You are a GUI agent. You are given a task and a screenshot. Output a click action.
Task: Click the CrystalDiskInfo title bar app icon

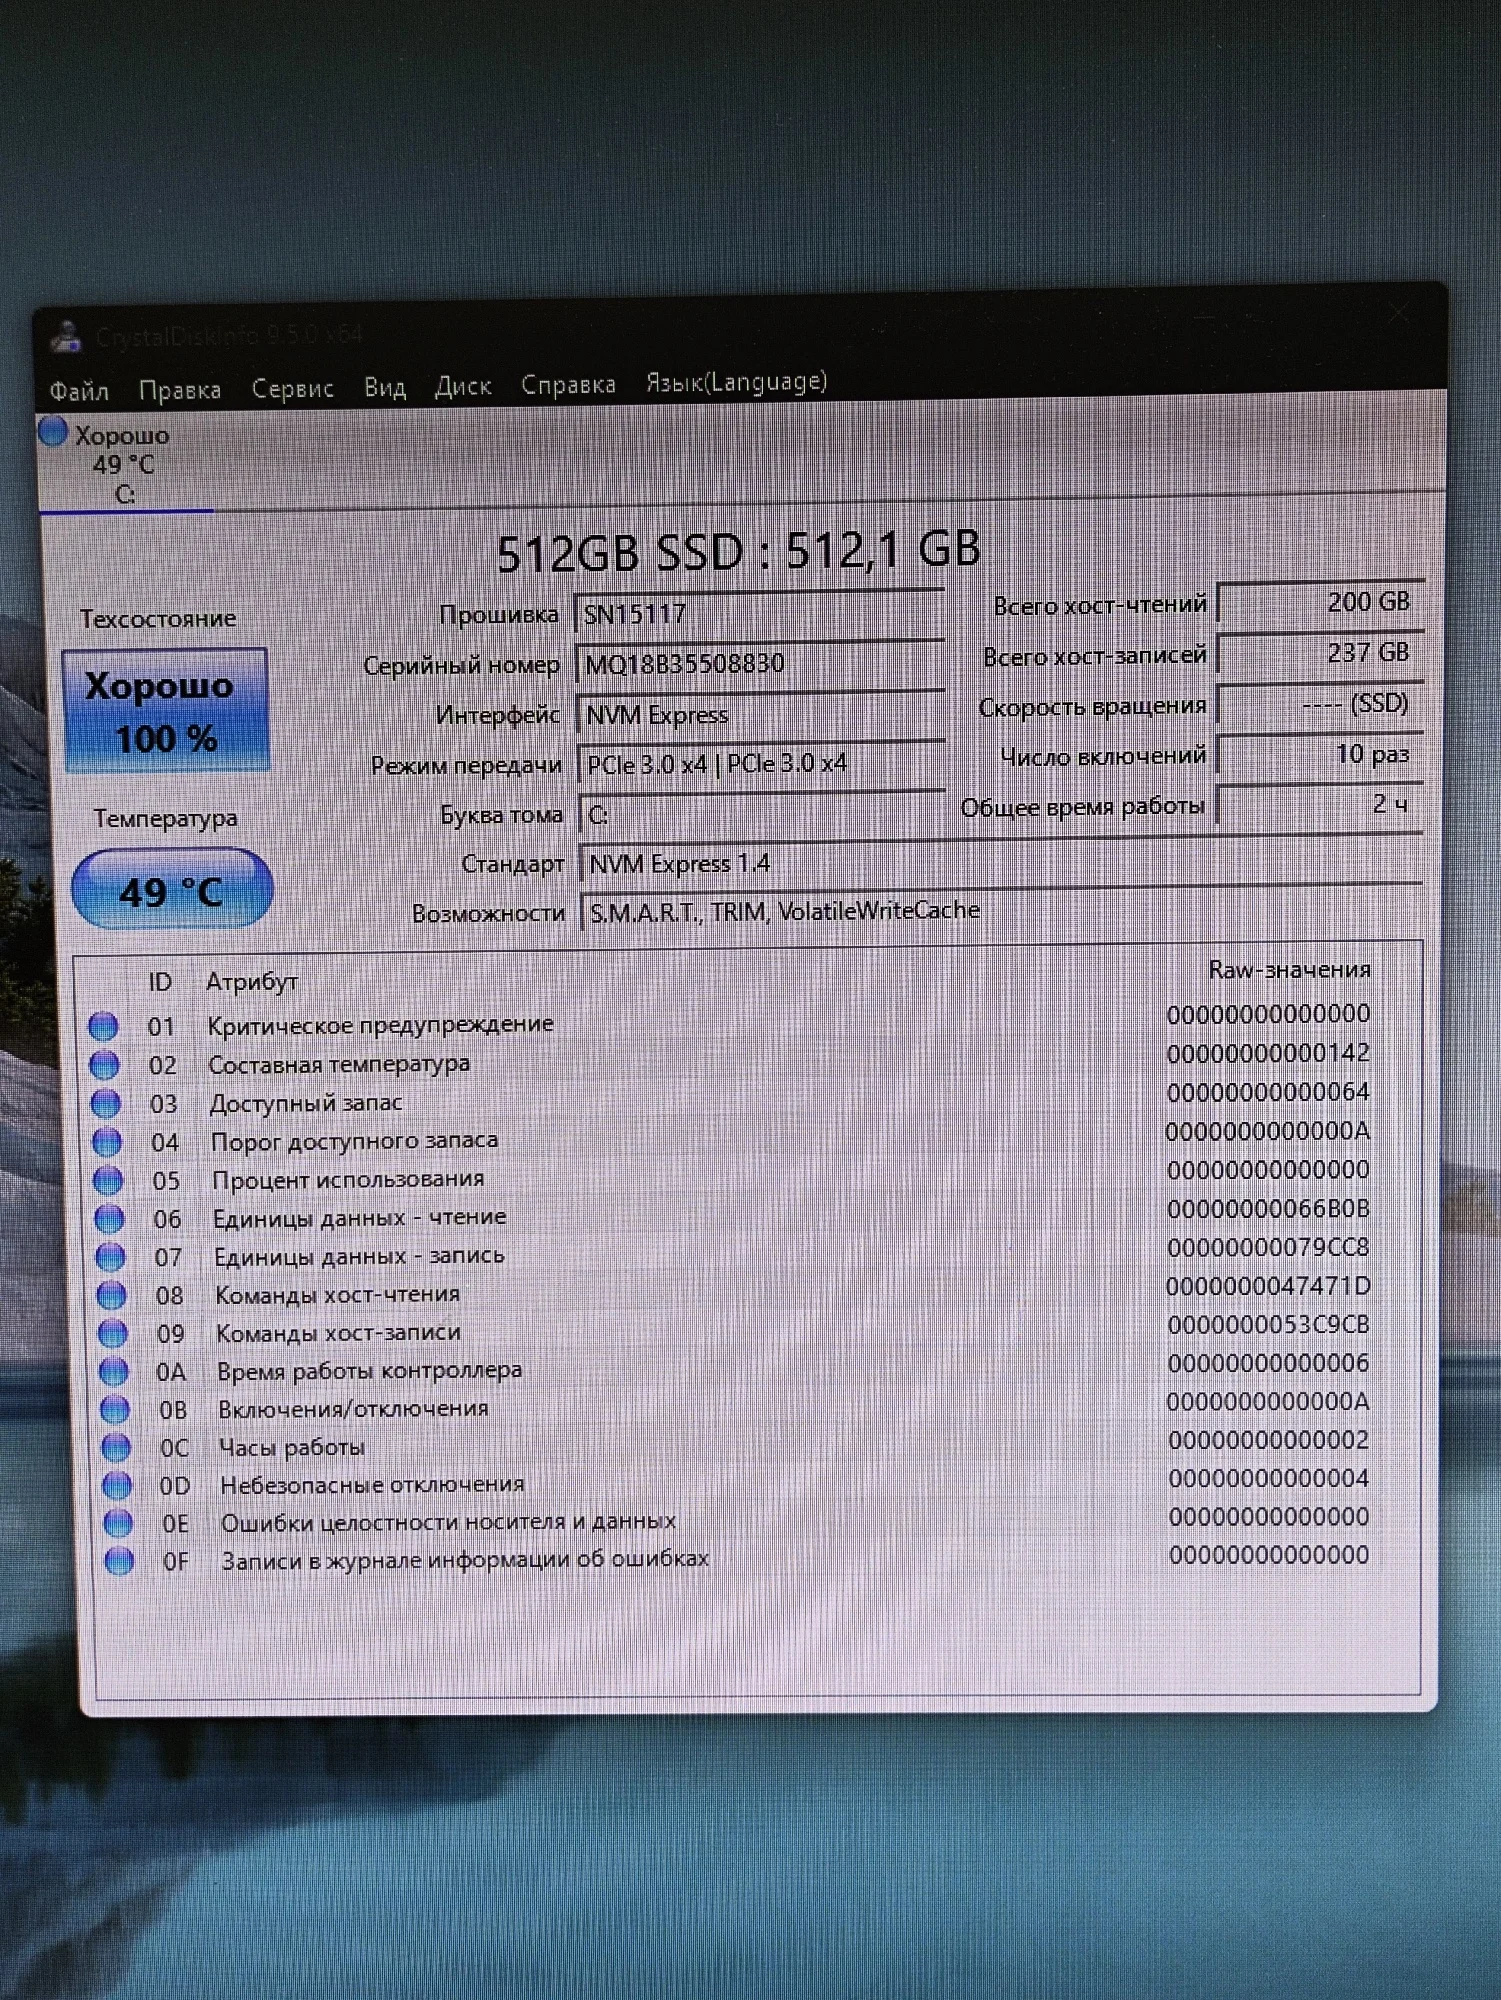tap(66, 337)
